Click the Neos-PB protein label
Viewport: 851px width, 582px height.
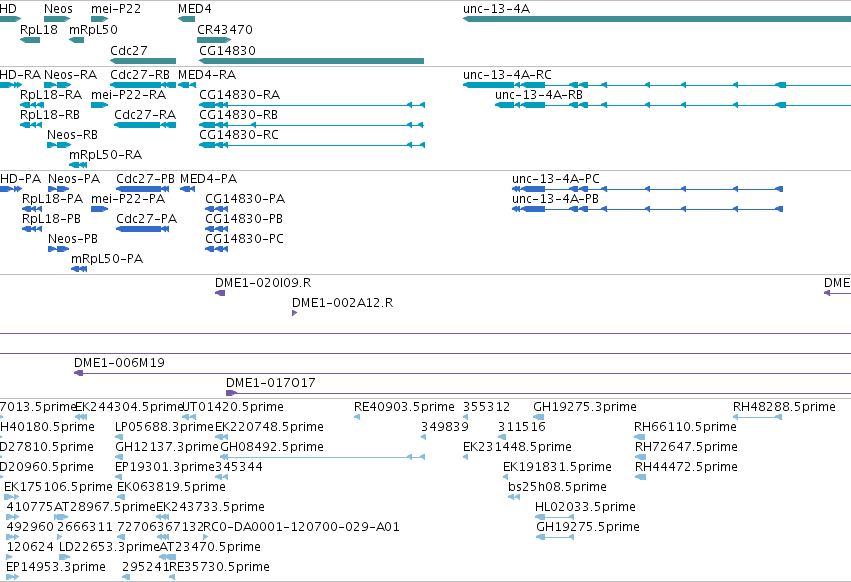tap(73, 239)
